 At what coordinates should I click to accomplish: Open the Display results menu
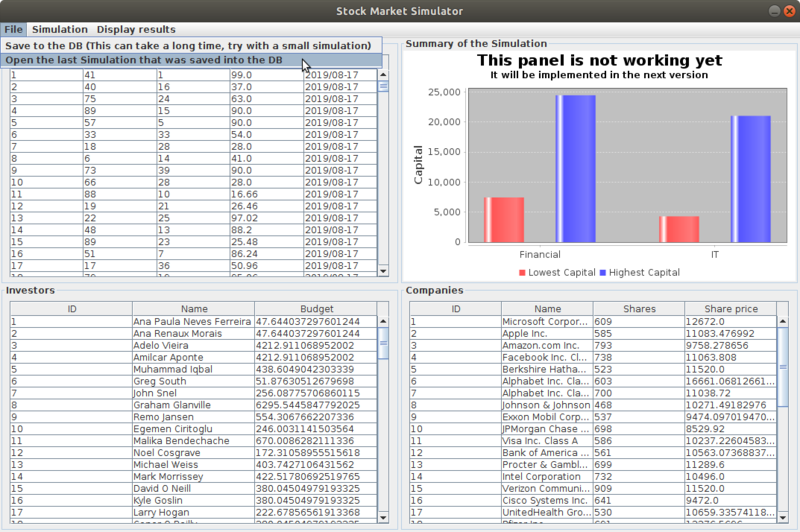click(x=135, y=30)
